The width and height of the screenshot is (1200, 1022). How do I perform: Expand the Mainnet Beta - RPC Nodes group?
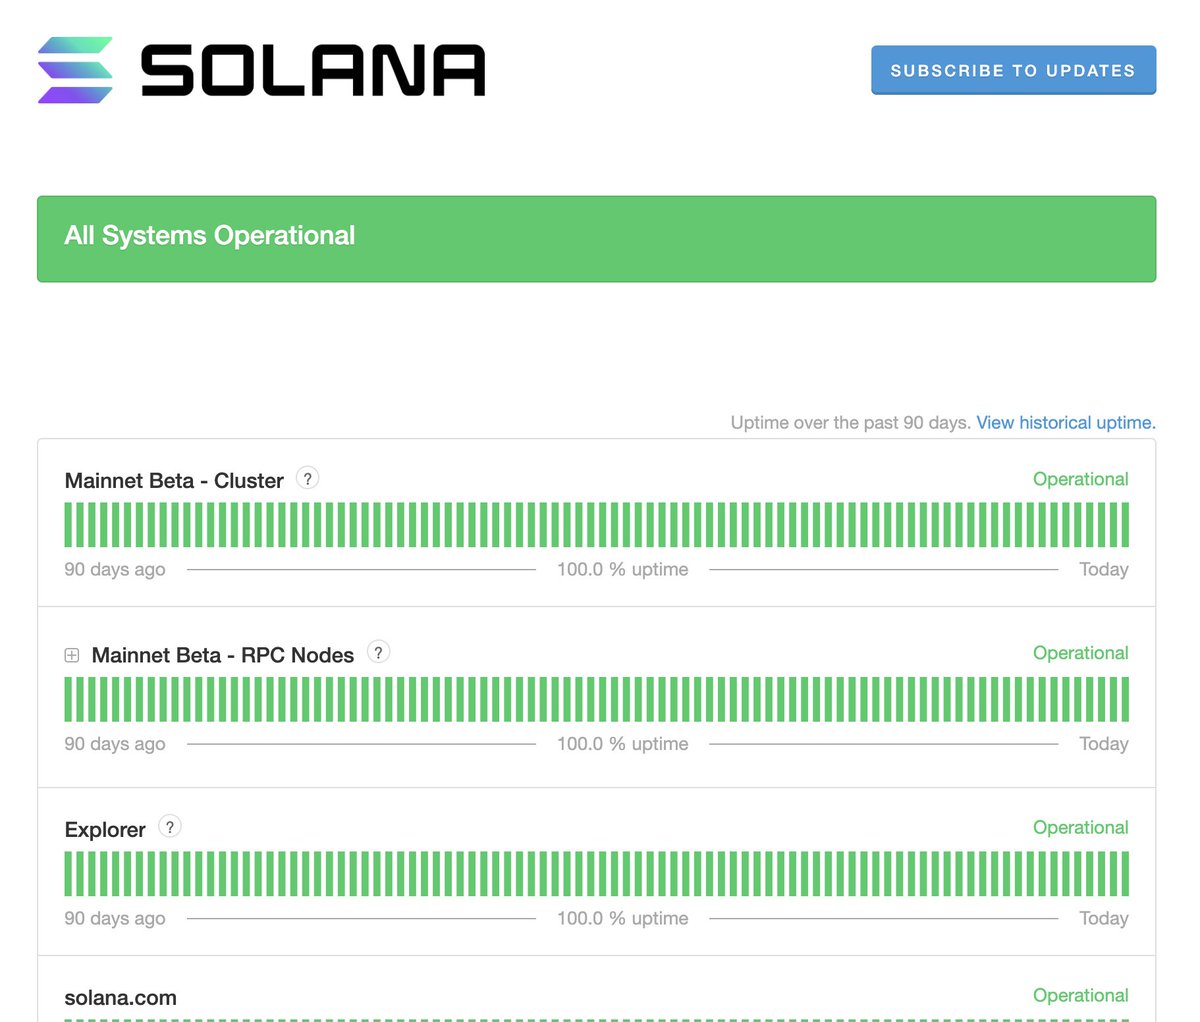[x=72, y=656]
